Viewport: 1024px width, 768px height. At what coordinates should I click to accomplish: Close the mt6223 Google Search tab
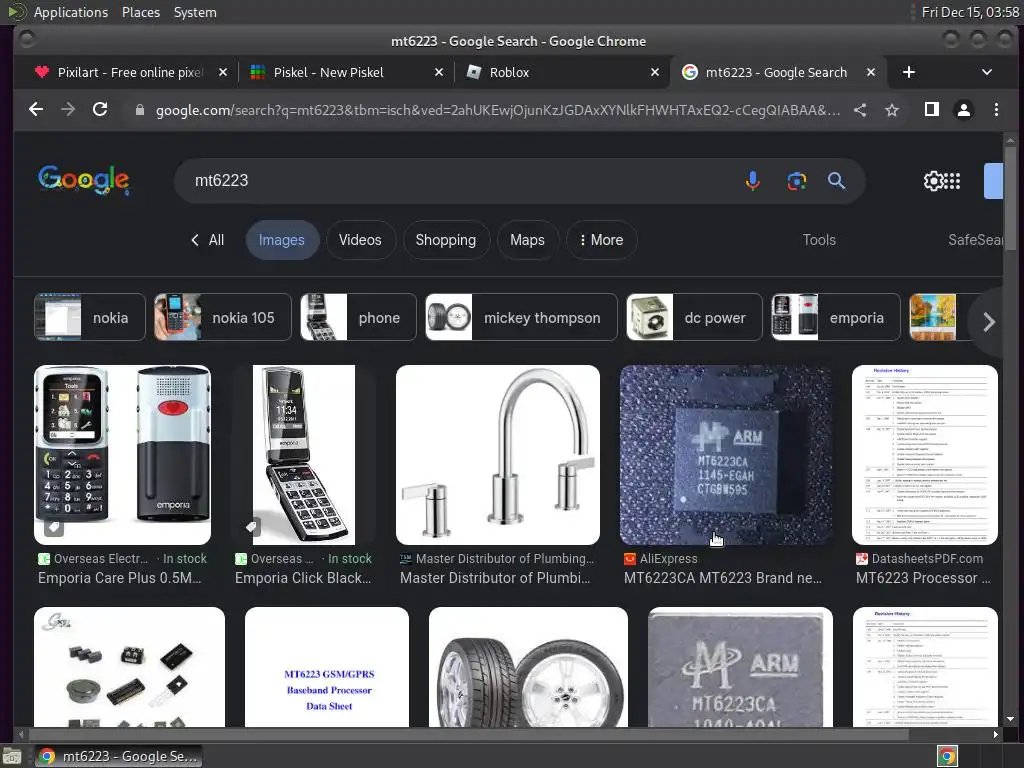871,72
